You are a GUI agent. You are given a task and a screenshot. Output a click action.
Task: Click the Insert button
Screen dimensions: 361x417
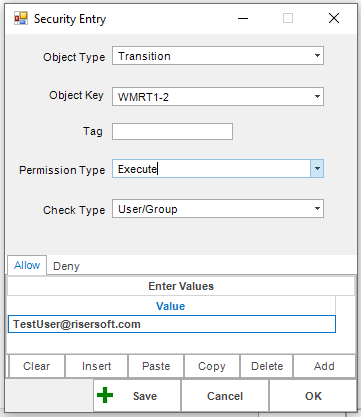[97, 366]
